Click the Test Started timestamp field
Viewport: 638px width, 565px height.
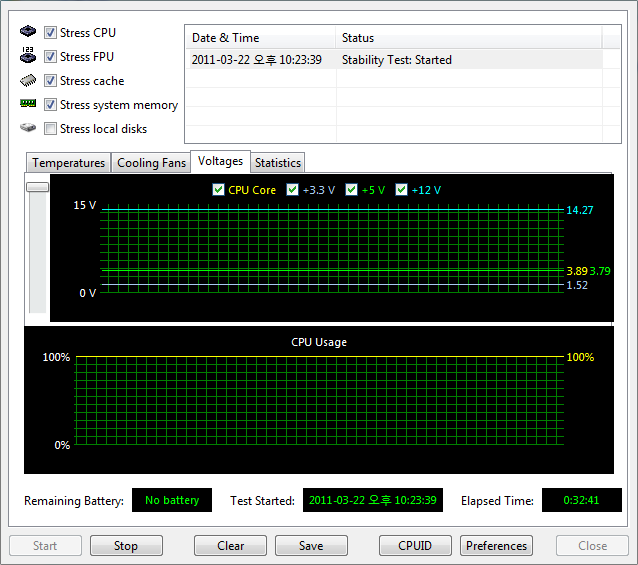tap(373, 500)
